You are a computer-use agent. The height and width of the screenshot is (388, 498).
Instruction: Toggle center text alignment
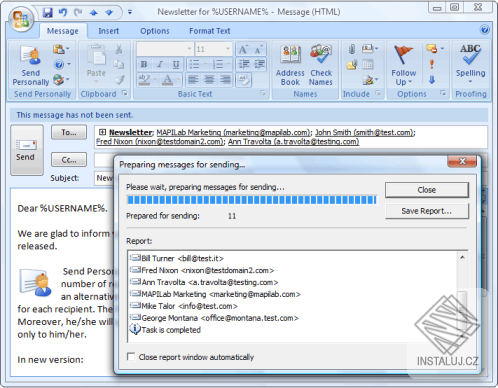(209, 80)
